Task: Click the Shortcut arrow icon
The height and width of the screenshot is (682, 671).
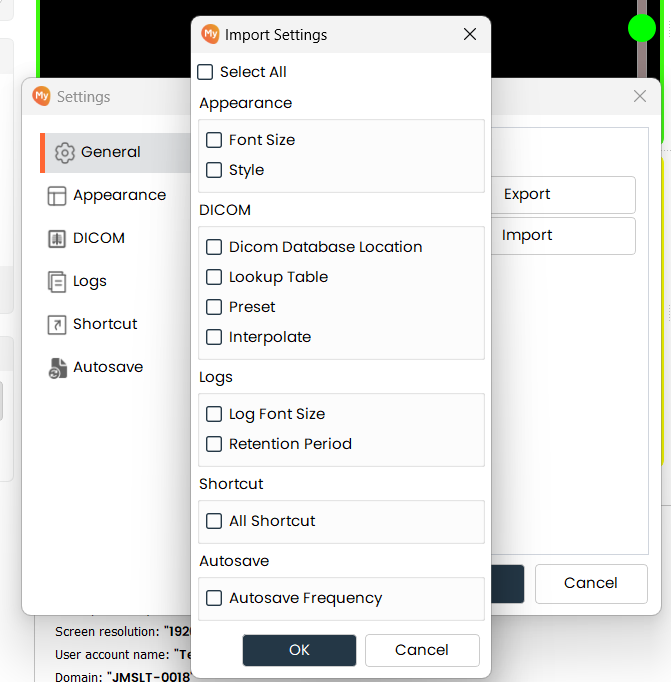Action: (x=57, y=325)
